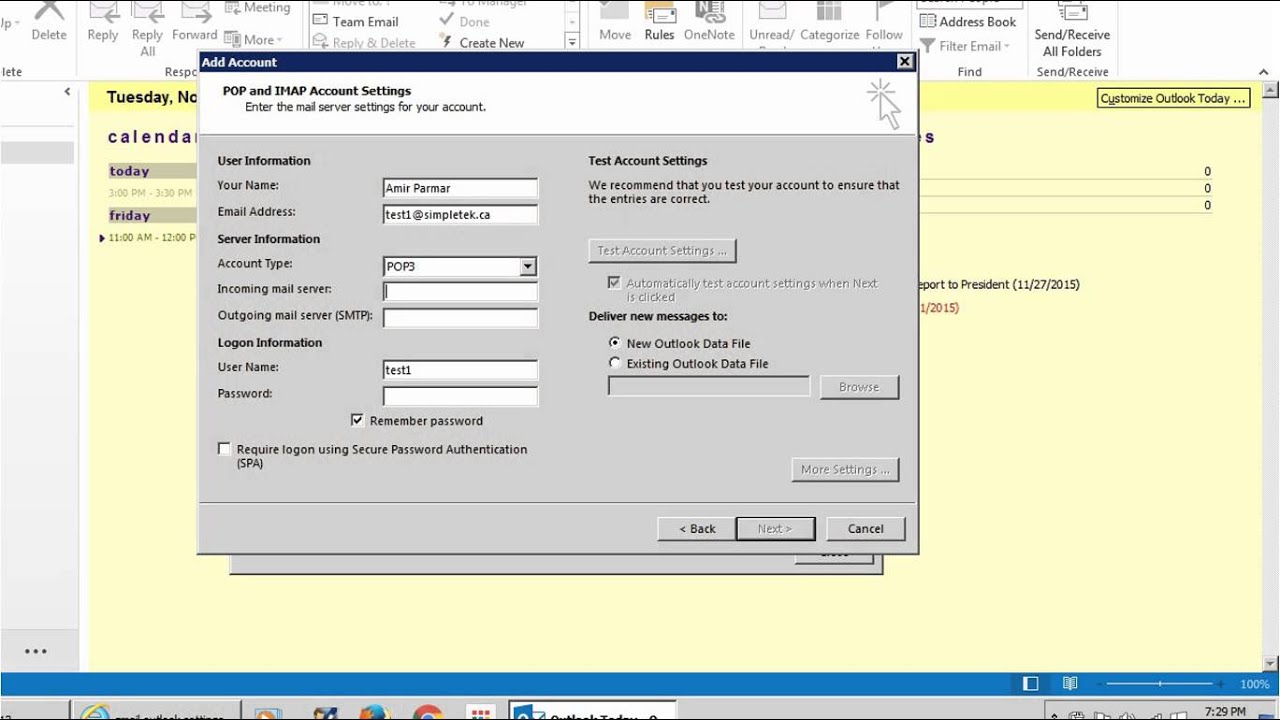1280x720 pixels.
Task: Click the Back button
Action: click(x=697, y=529)
